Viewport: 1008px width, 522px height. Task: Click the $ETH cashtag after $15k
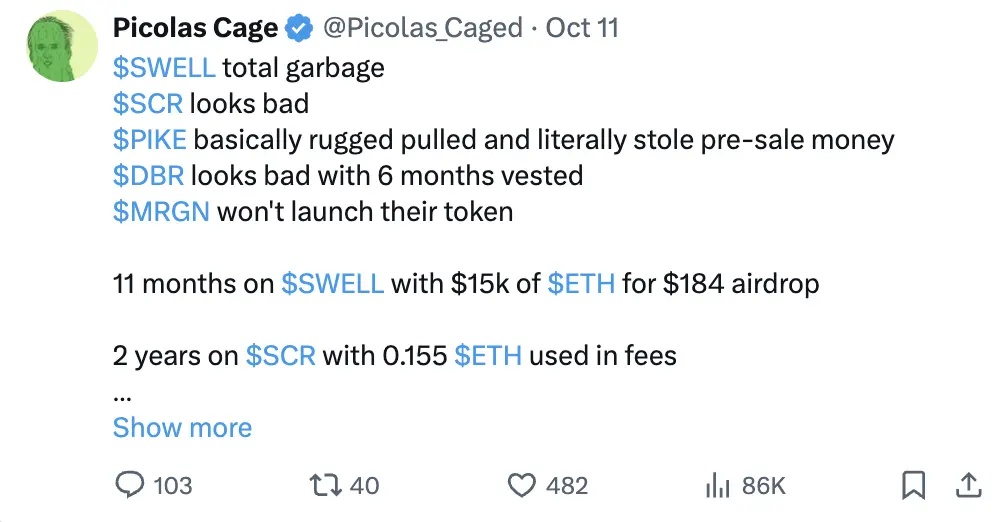coord(581,284)
